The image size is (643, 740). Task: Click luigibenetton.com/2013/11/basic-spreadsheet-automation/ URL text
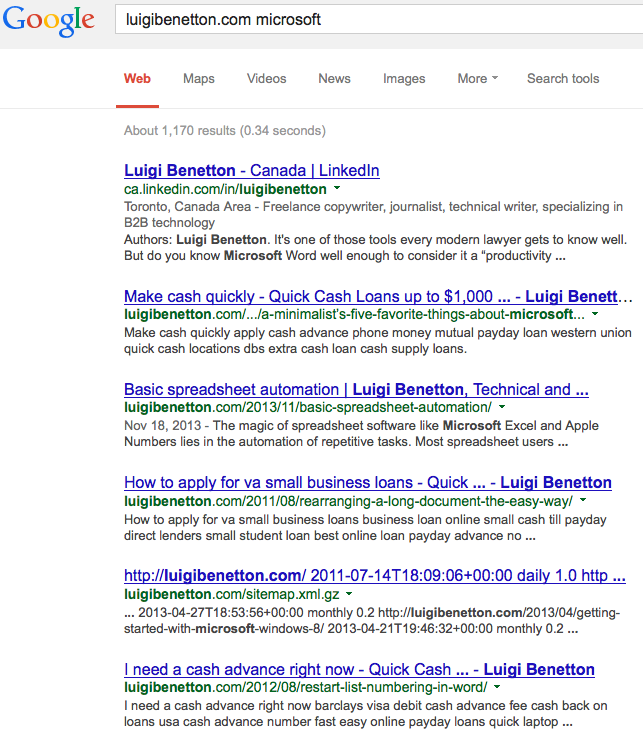point(308,407)
